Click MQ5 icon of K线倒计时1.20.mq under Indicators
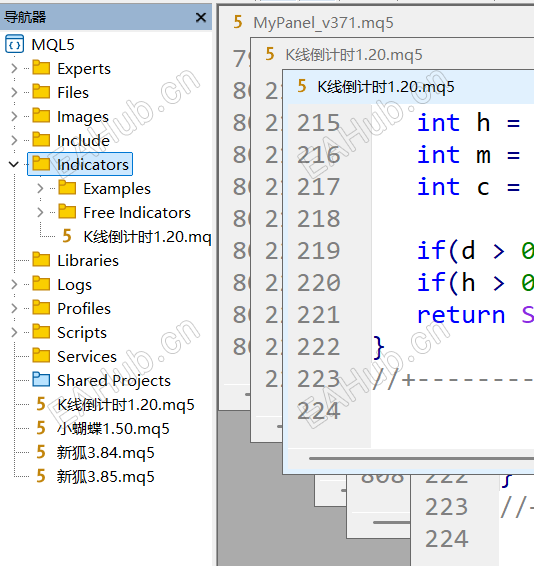The image size is (534, 566). (67, 236)
